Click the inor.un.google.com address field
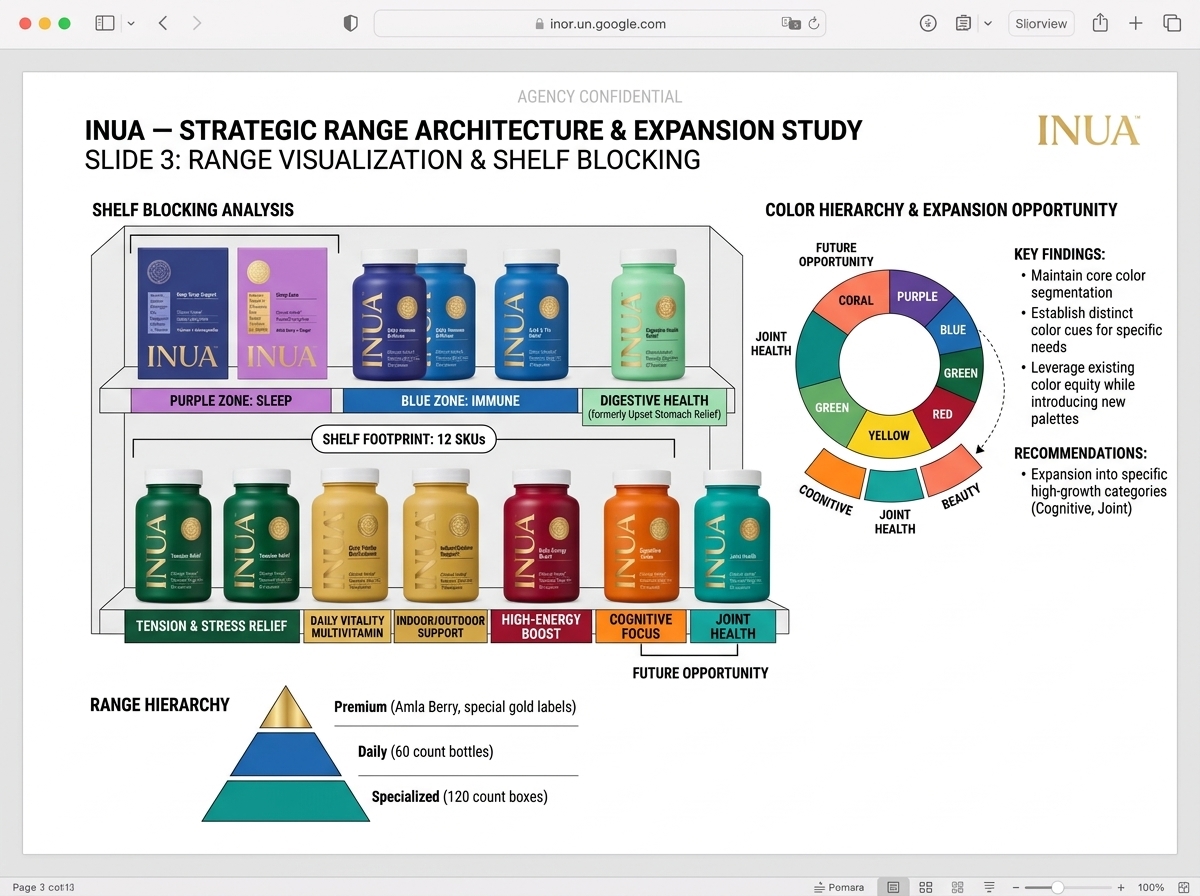This screenshot has height=896, width=1200. (x=601, y=23)
